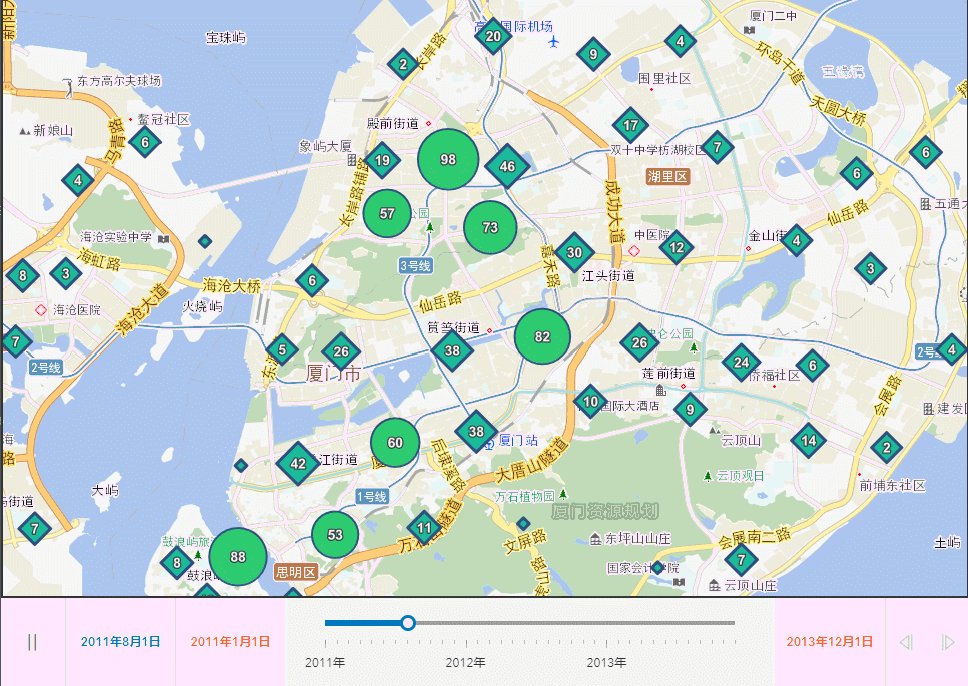Expand the 82 point cluster
The width and height of the screenshot is (968, 686).
[x=542, y=337]
